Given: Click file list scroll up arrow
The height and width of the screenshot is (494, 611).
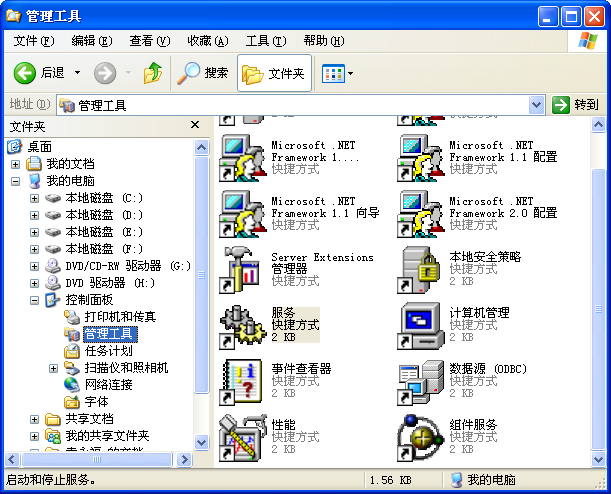Looking at the screenshot, I should click(599, 125).
